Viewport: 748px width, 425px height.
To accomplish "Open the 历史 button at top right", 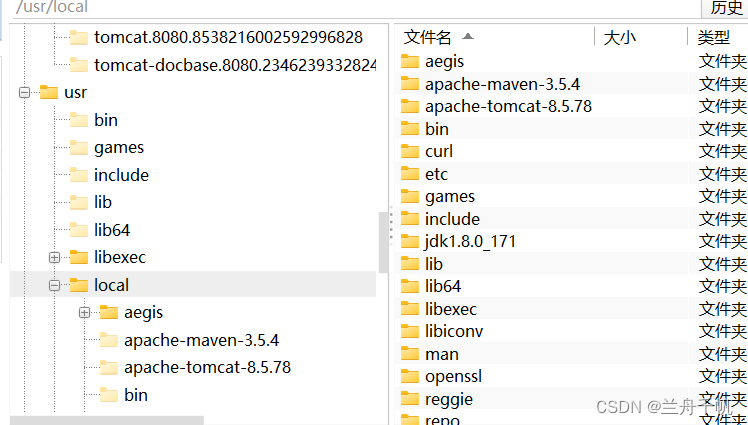I will pos(725,7).
